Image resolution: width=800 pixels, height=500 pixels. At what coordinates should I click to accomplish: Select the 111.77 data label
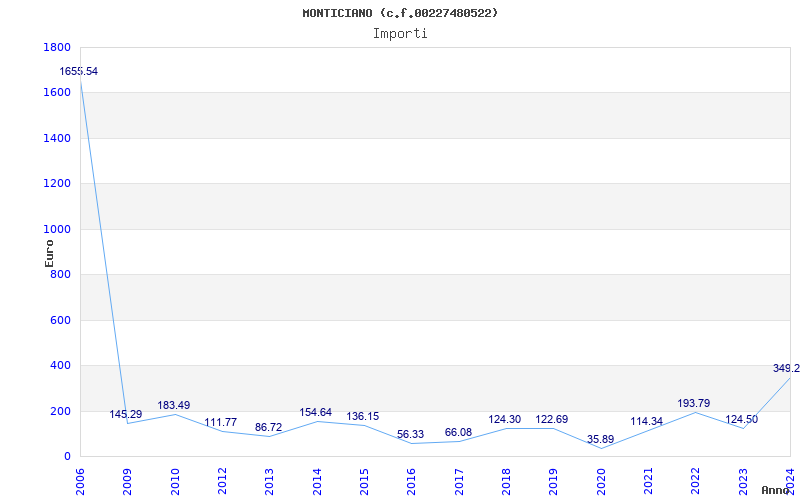220,422
